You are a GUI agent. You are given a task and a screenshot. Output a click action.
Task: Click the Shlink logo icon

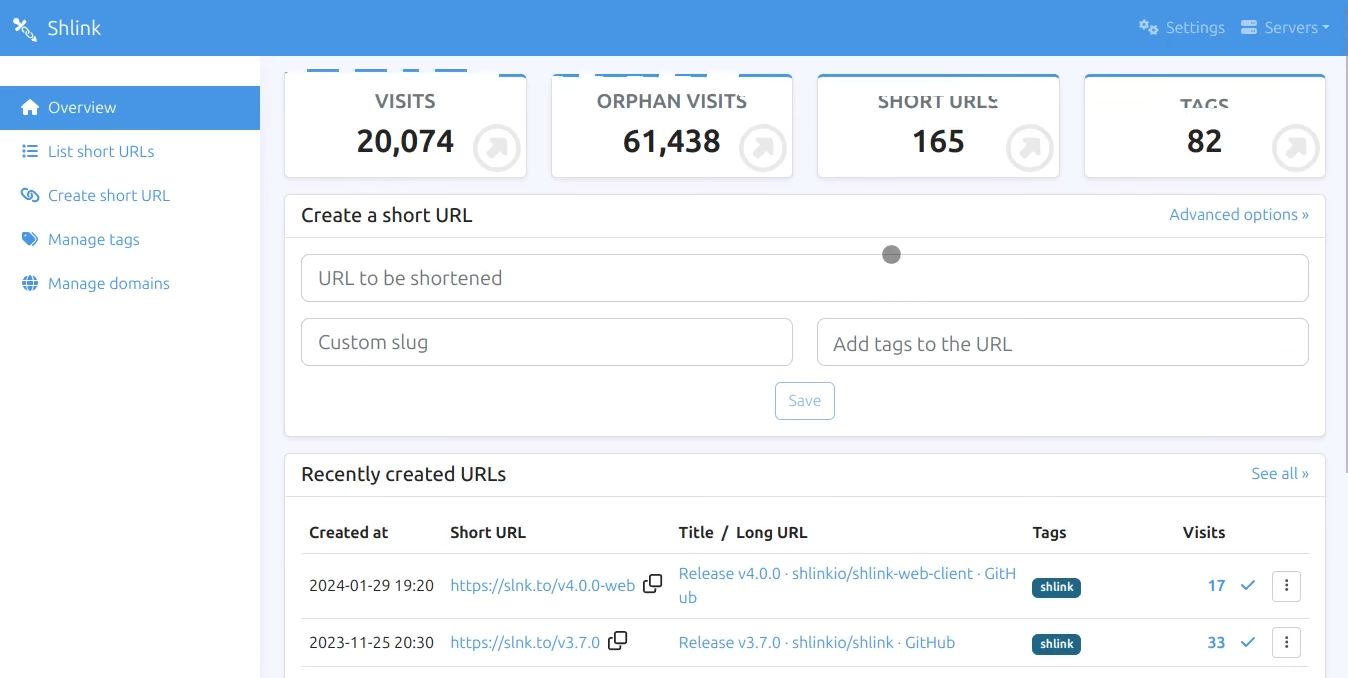tap(25, 28)
